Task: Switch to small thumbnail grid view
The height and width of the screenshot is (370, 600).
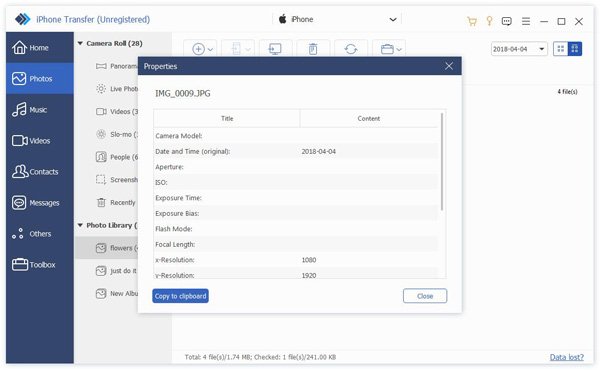Action: pos(561,49)
